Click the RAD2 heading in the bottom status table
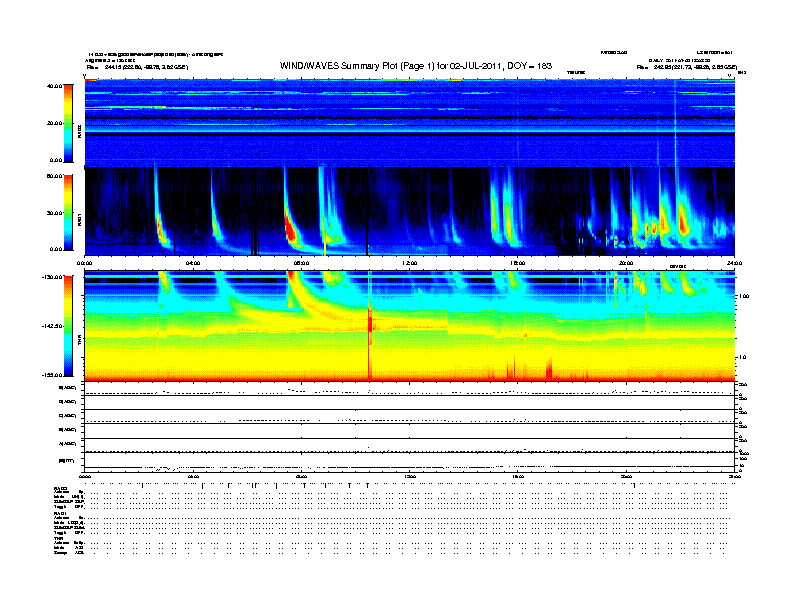Screen dimensions: 792x612 pyautogui.click(x=61, y=488)
